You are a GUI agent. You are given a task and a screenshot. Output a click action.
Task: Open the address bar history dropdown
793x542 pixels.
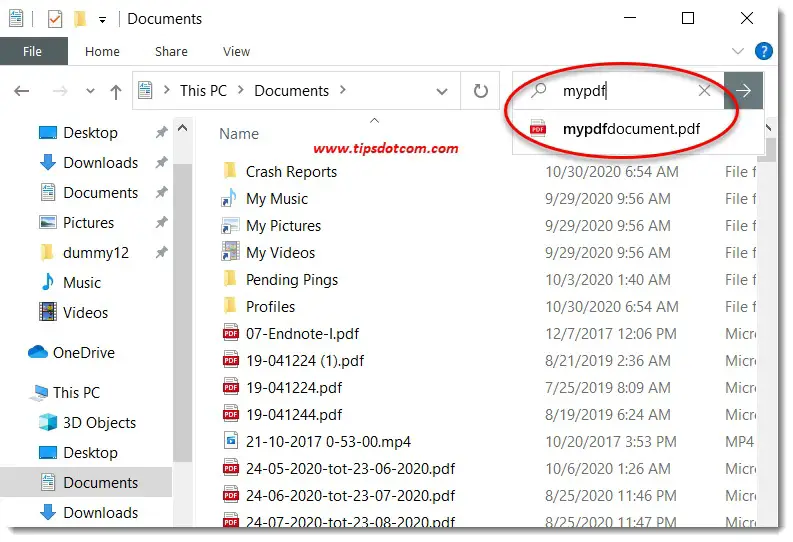[x=442, y=92]
